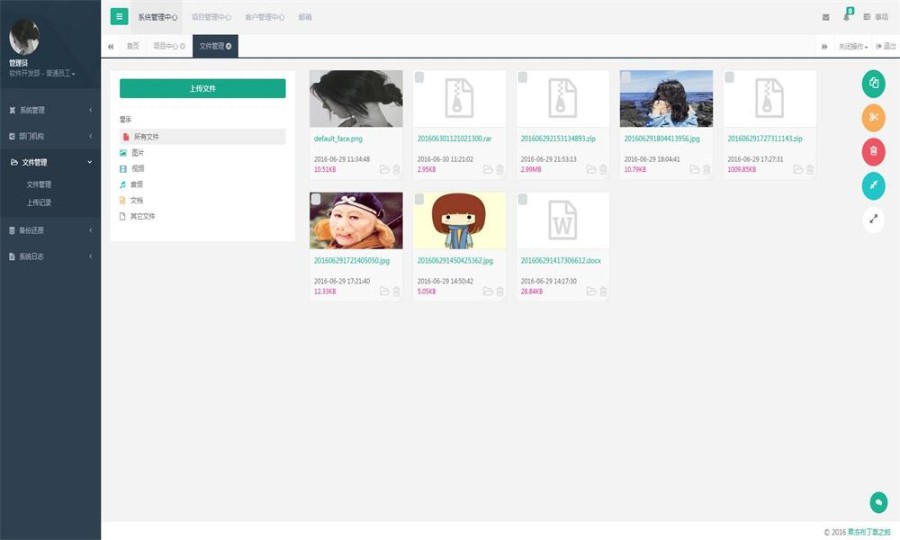Check the box on 20160629145042 cartoon image

click(420, 199)
